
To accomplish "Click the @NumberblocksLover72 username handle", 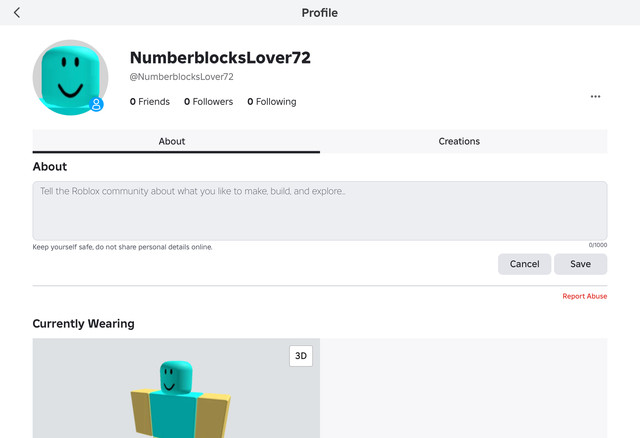I will [x=182, y=77].
